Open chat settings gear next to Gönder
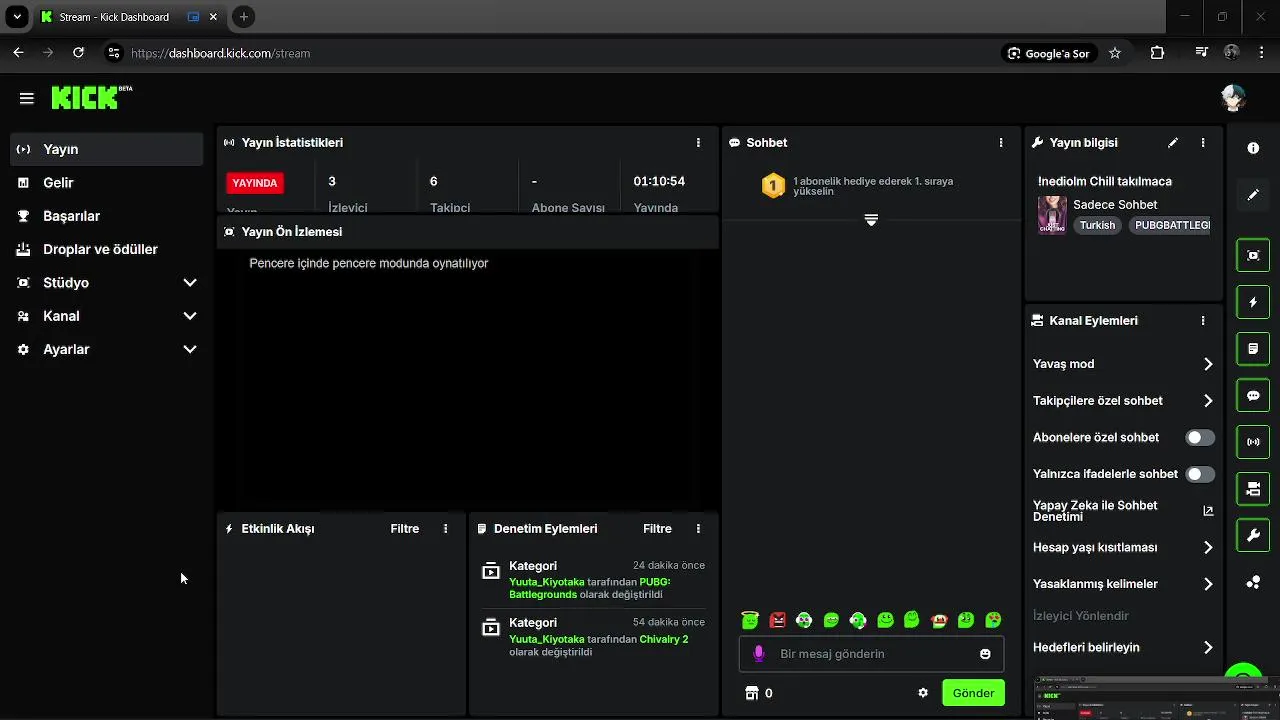Image resolution: width=1280 pixels, height=720 pixels. (923, 693)
